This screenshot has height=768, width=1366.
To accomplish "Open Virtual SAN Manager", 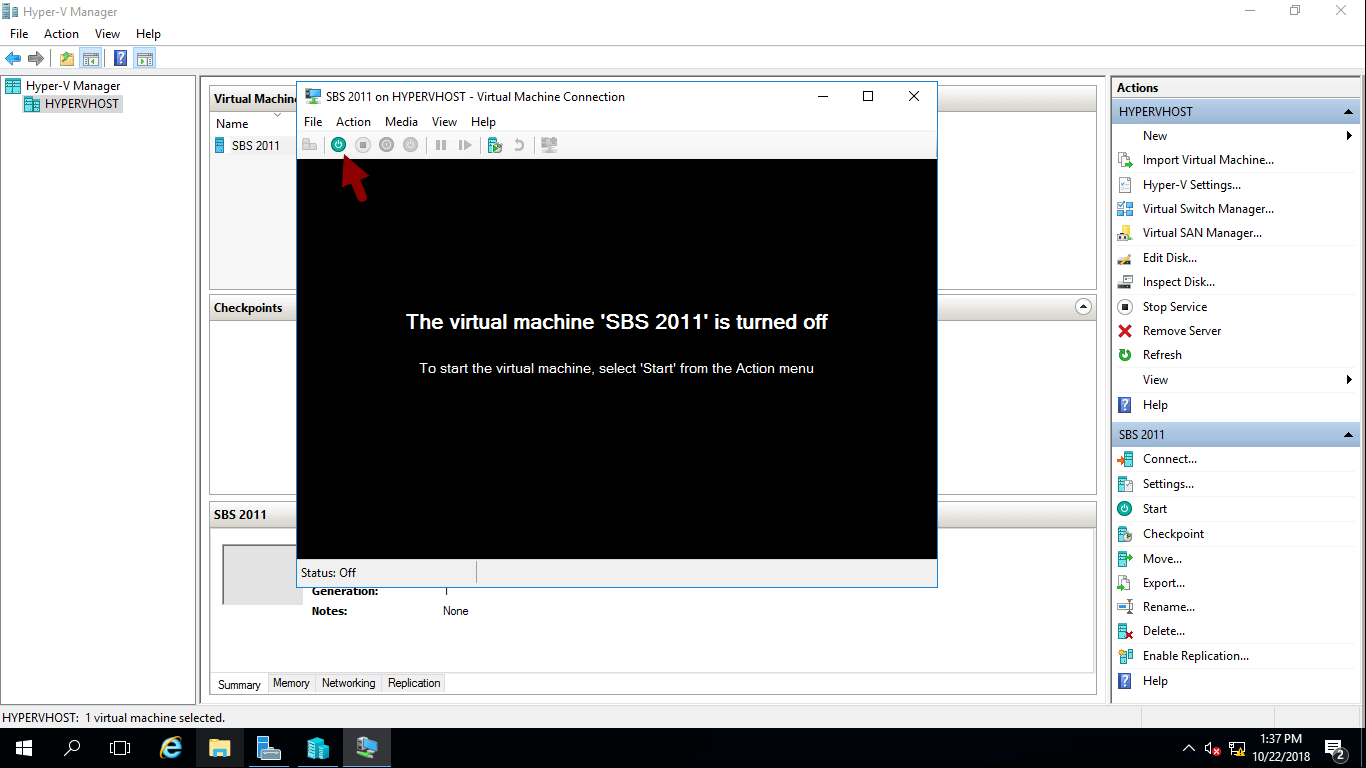I will point(1202,233).
